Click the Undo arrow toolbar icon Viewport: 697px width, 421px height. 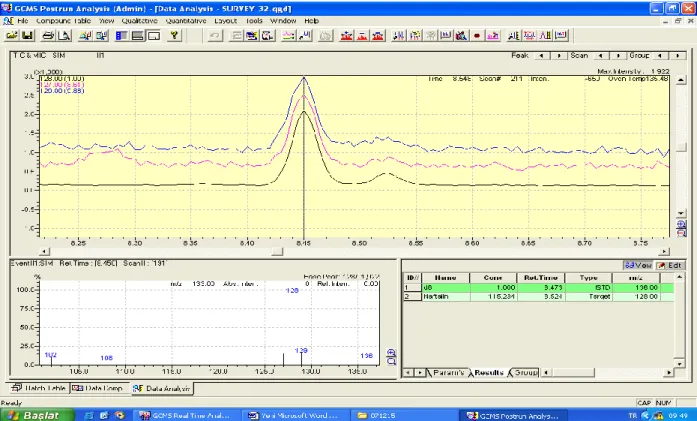[215, 36]
